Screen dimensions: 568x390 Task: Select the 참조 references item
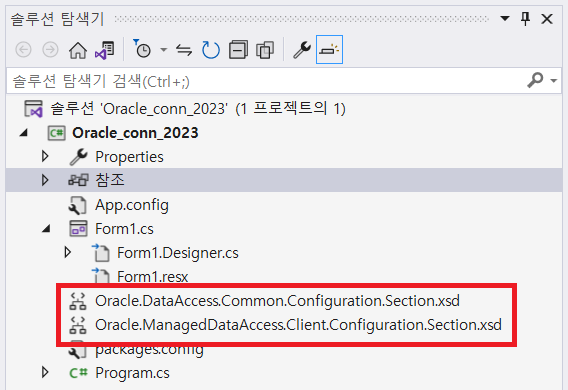tap(110, 180)
